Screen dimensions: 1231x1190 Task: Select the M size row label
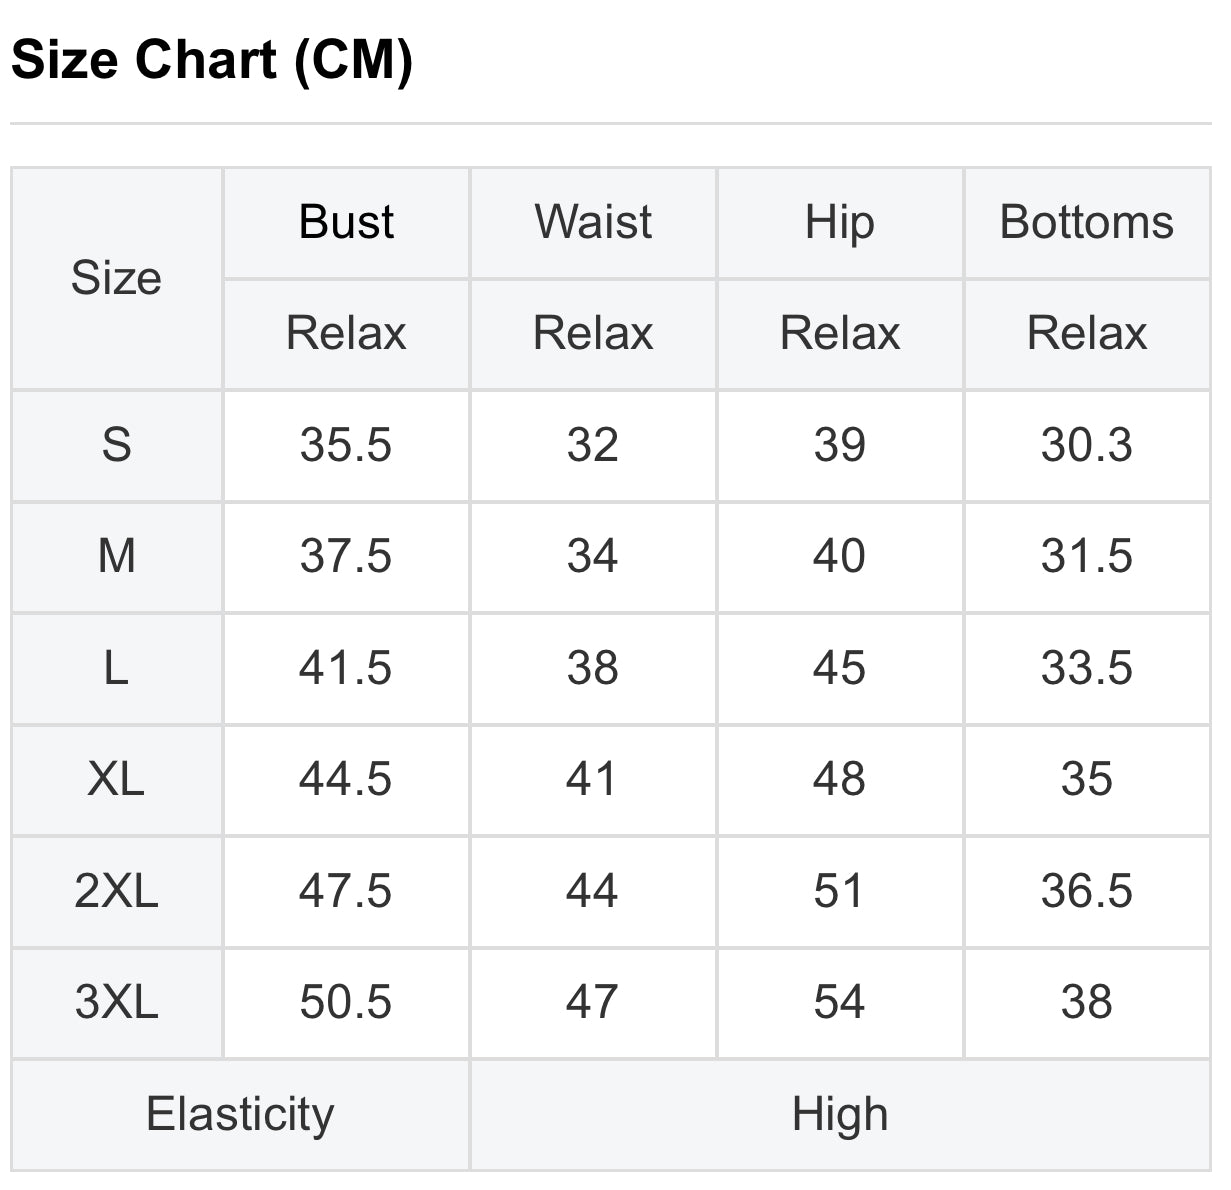point(116,556)
